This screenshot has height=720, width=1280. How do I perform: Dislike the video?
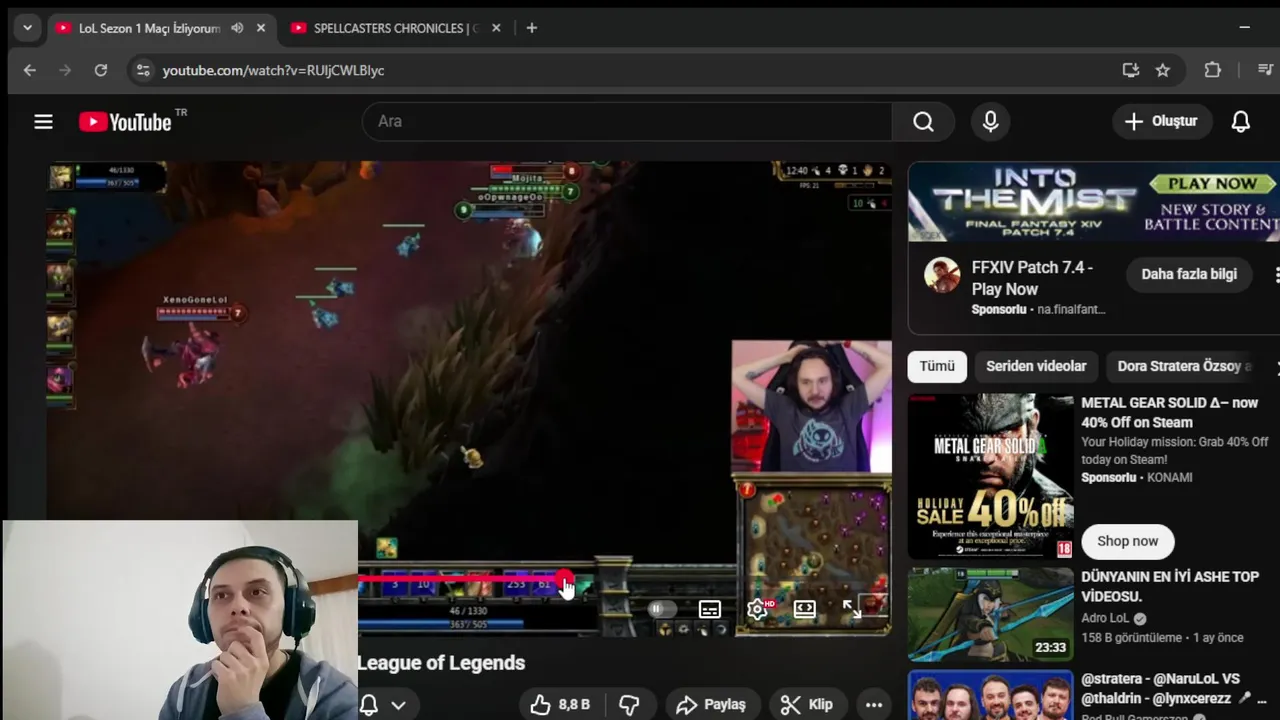click(629, 705)
